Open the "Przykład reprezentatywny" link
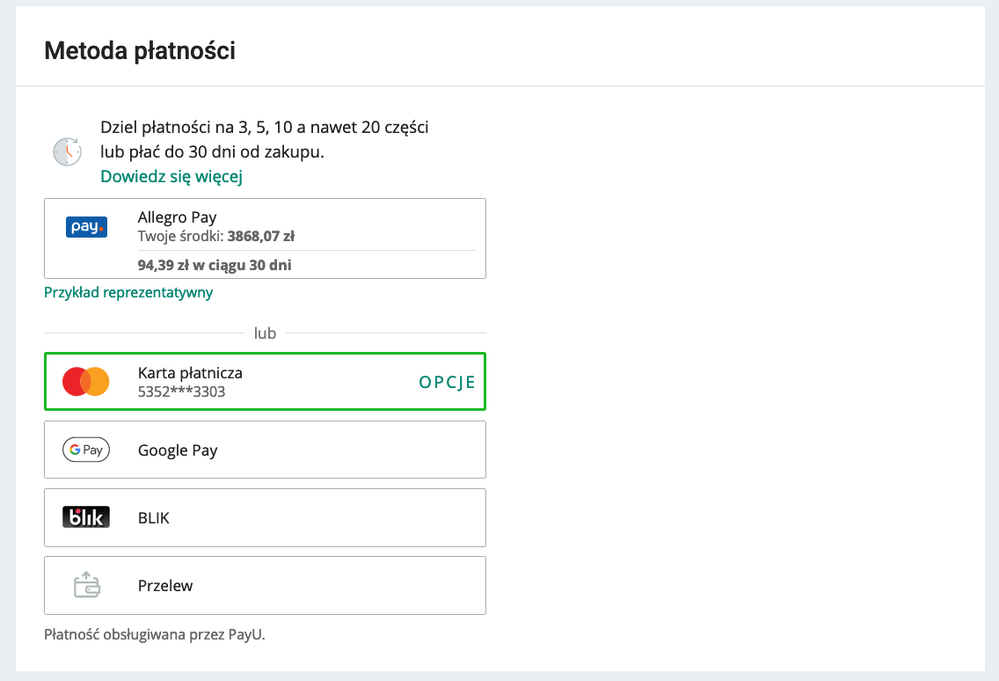The height and width of the screenshot is (681, 999). point(128,293)
